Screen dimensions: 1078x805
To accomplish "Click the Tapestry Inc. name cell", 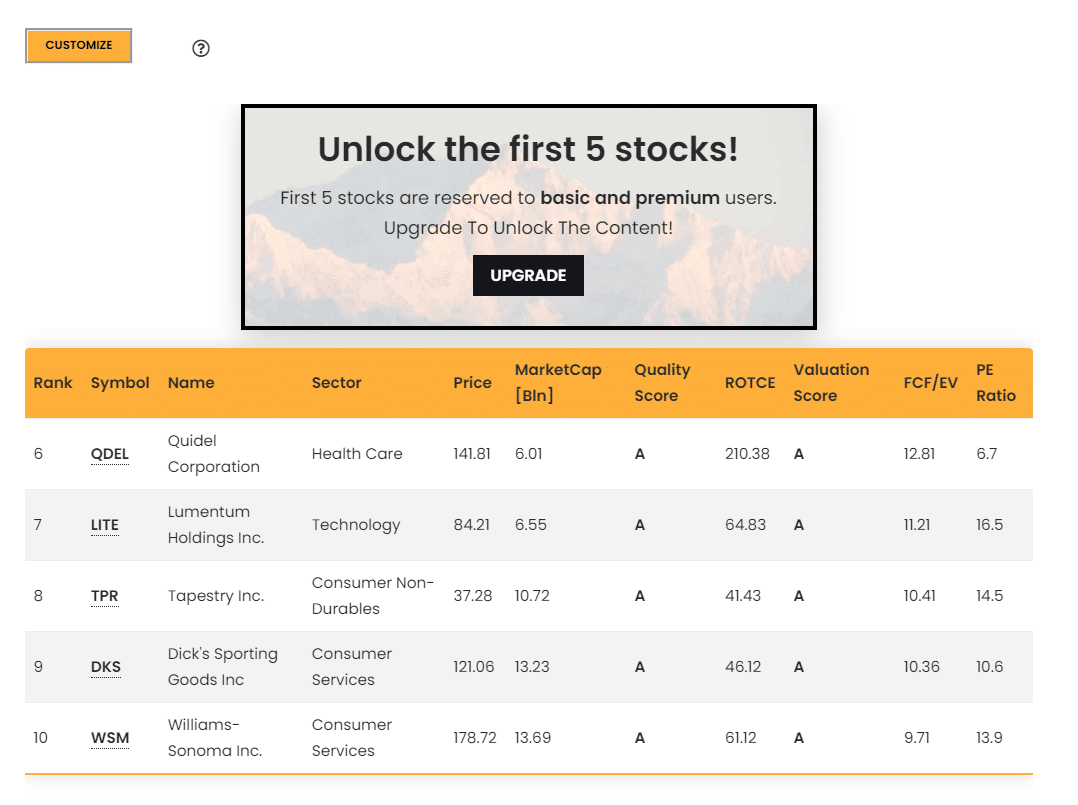I will point(216,595).
